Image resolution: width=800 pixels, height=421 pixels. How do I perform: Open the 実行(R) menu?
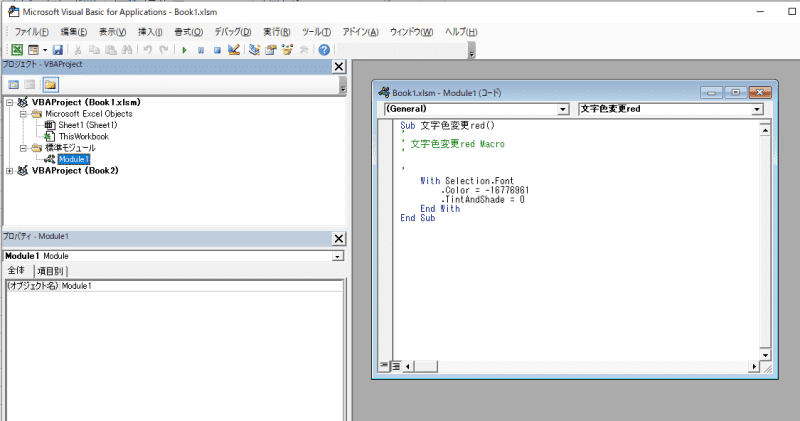coord(277,32)
